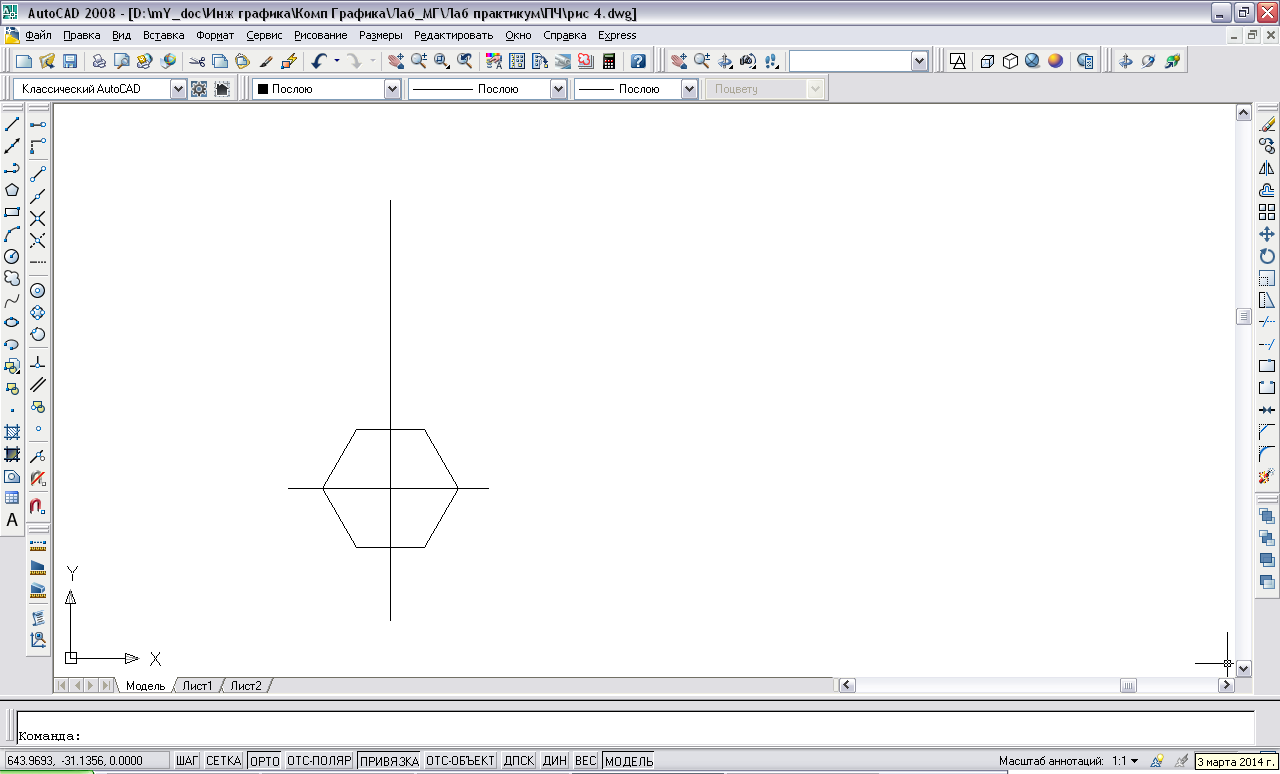Open the Plot (print) icon
This screenshot has width=1280, height=774.
[99, 61]
